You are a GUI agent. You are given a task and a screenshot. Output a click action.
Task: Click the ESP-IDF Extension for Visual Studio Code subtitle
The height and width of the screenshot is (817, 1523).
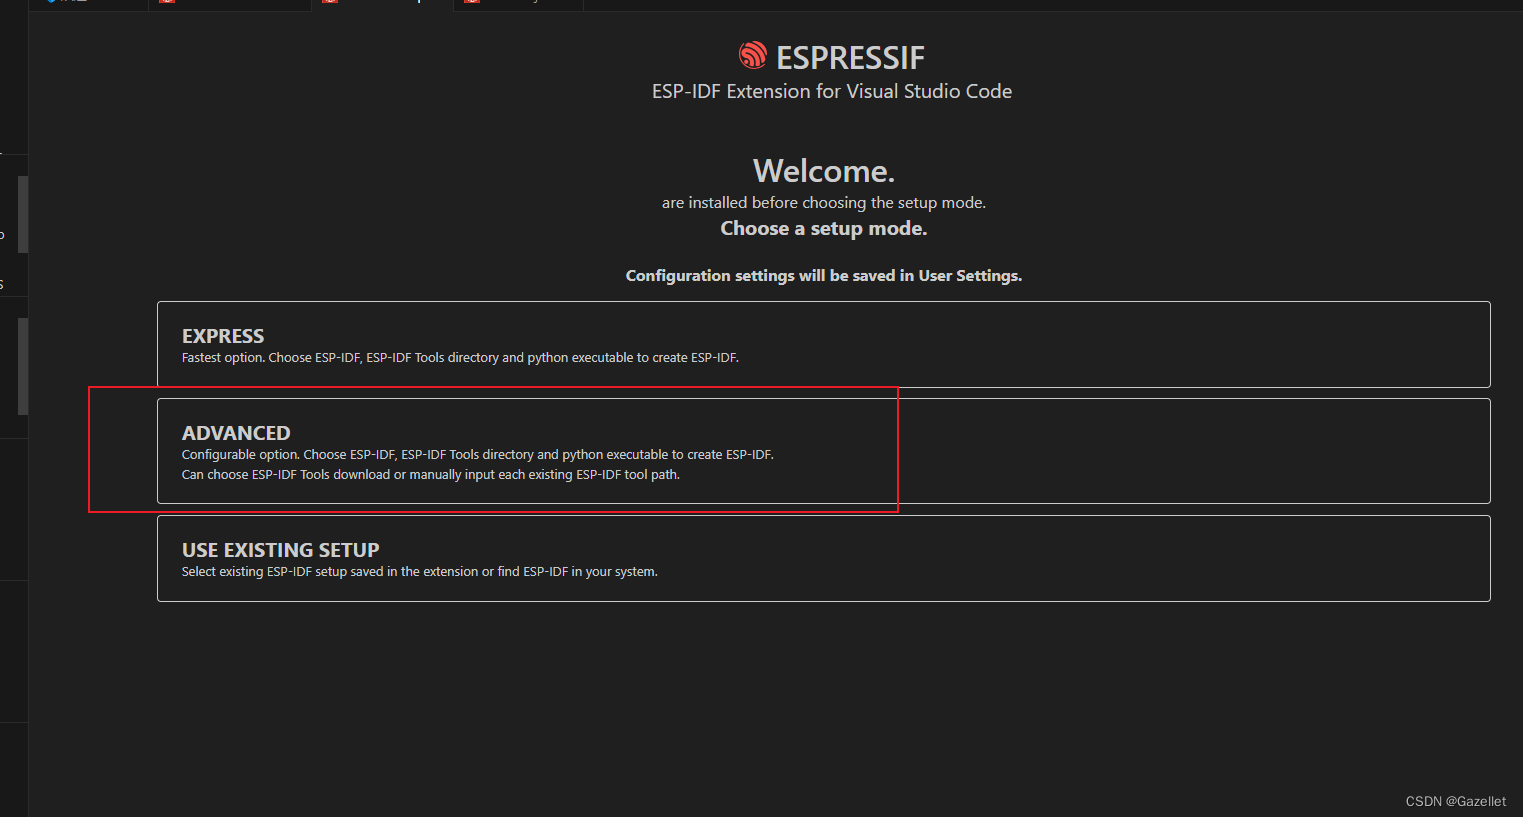click(831, 91)
